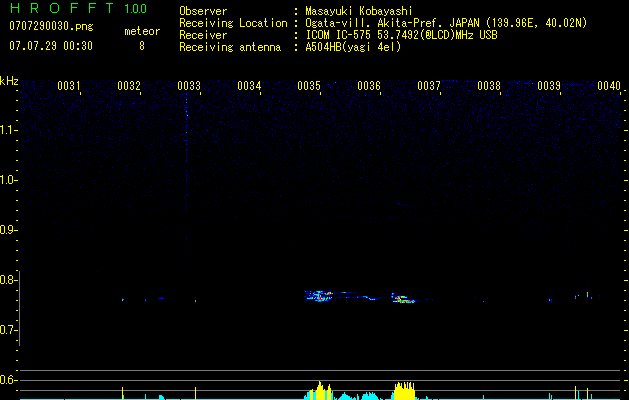Click time marker 0040
This screenshot has height=400, width=629.
click(609, 86)
